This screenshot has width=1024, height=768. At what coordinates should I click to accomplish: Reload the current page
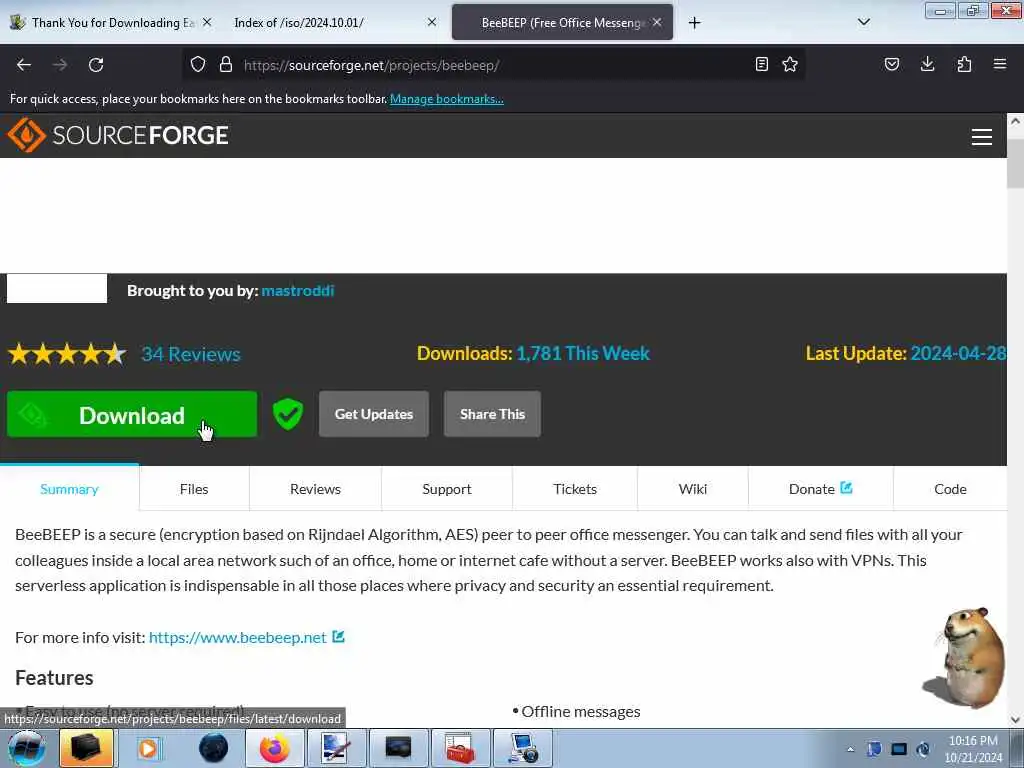96,65
